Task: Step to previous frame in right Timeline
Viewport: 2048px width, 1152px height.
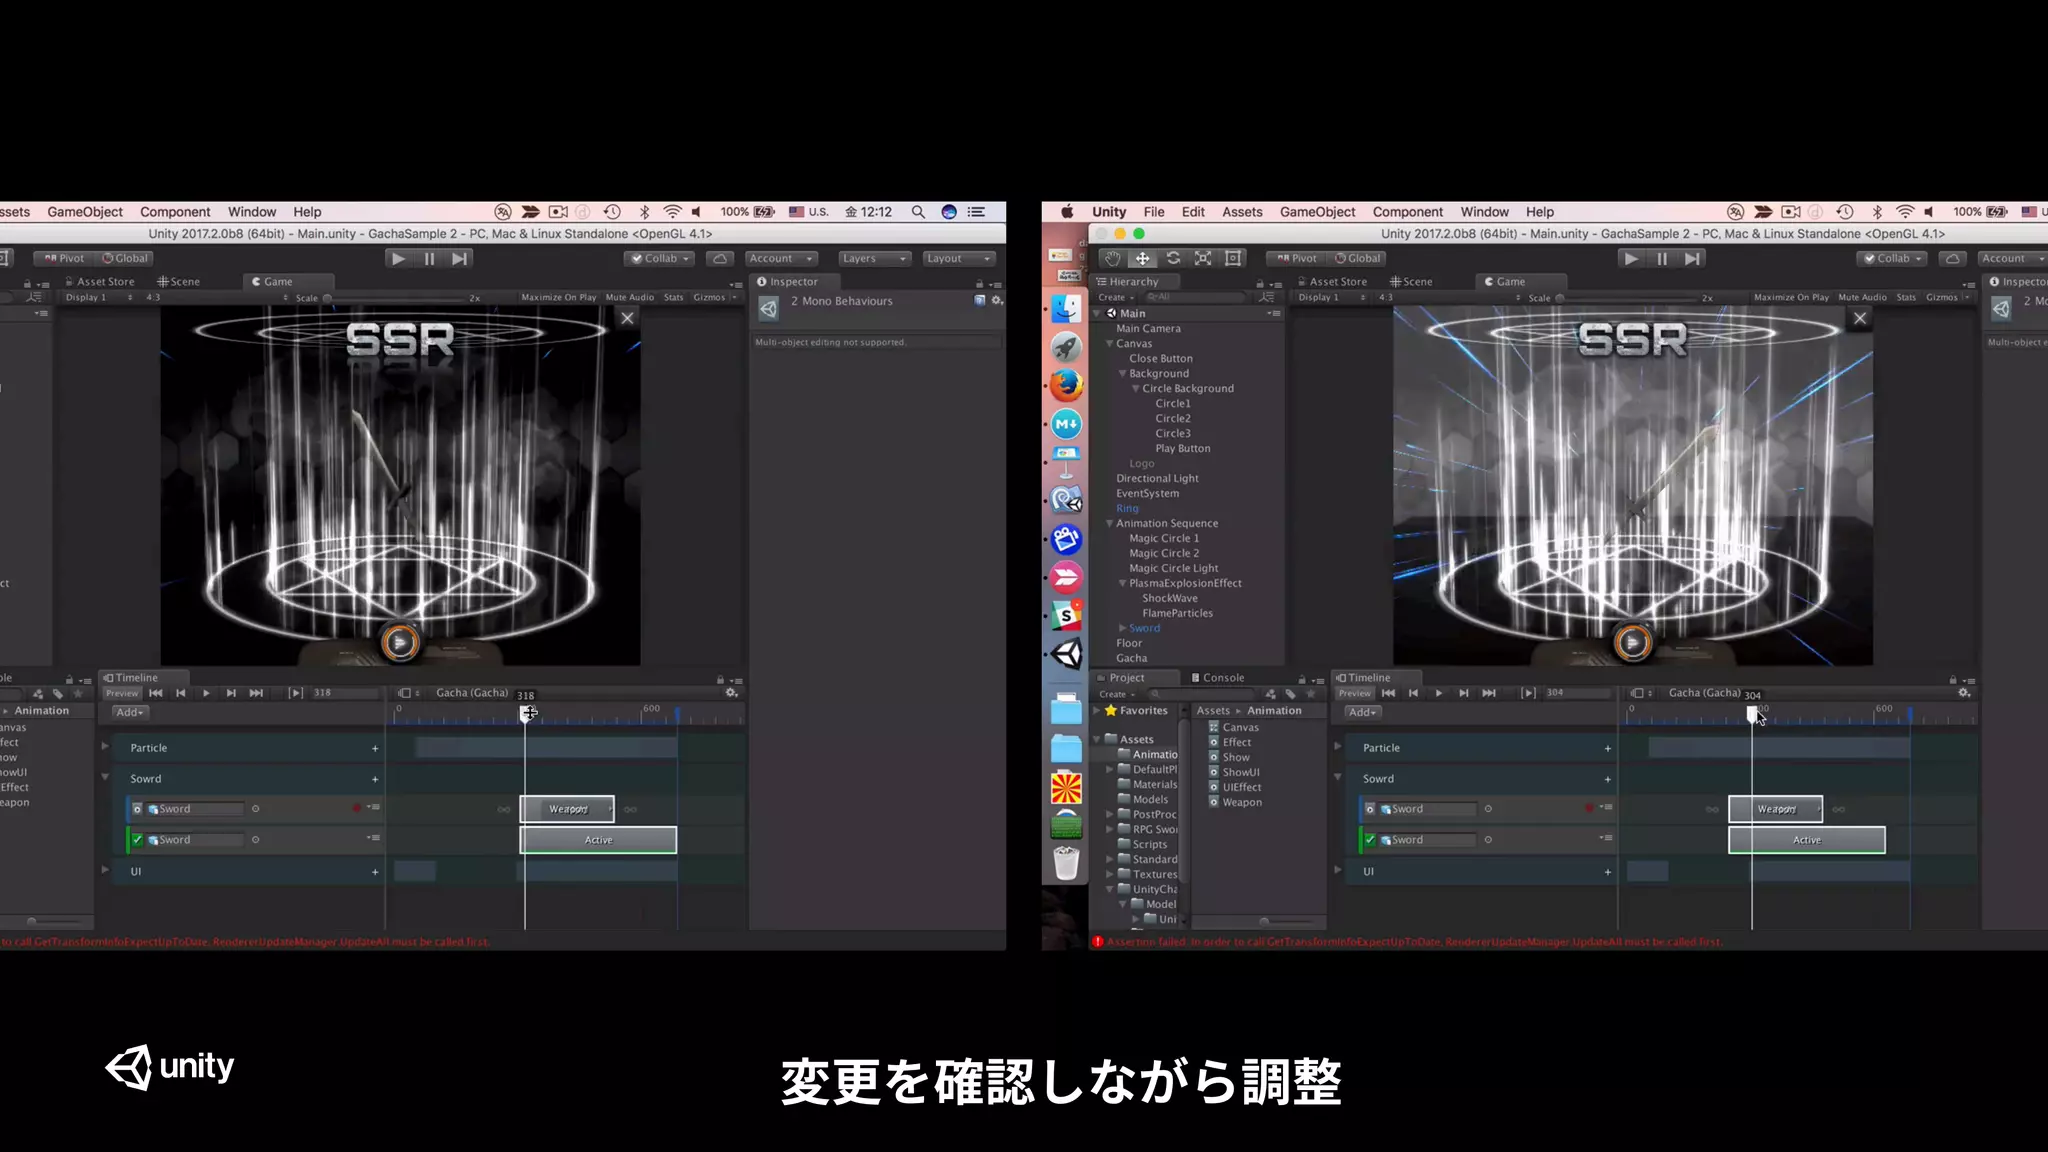Action: click(1413, 693)
